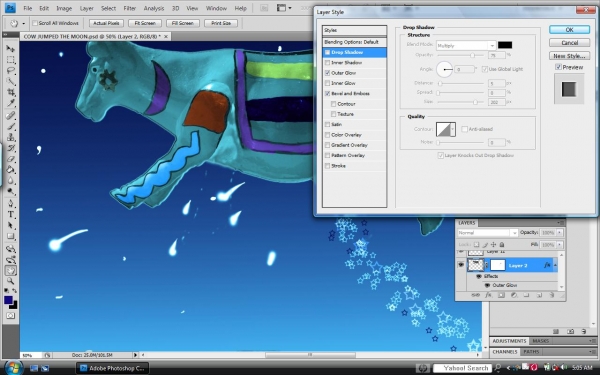Enable the Color Overlay checkbox
This screenshot has width=600, height=375.
(x=328, y=135)
